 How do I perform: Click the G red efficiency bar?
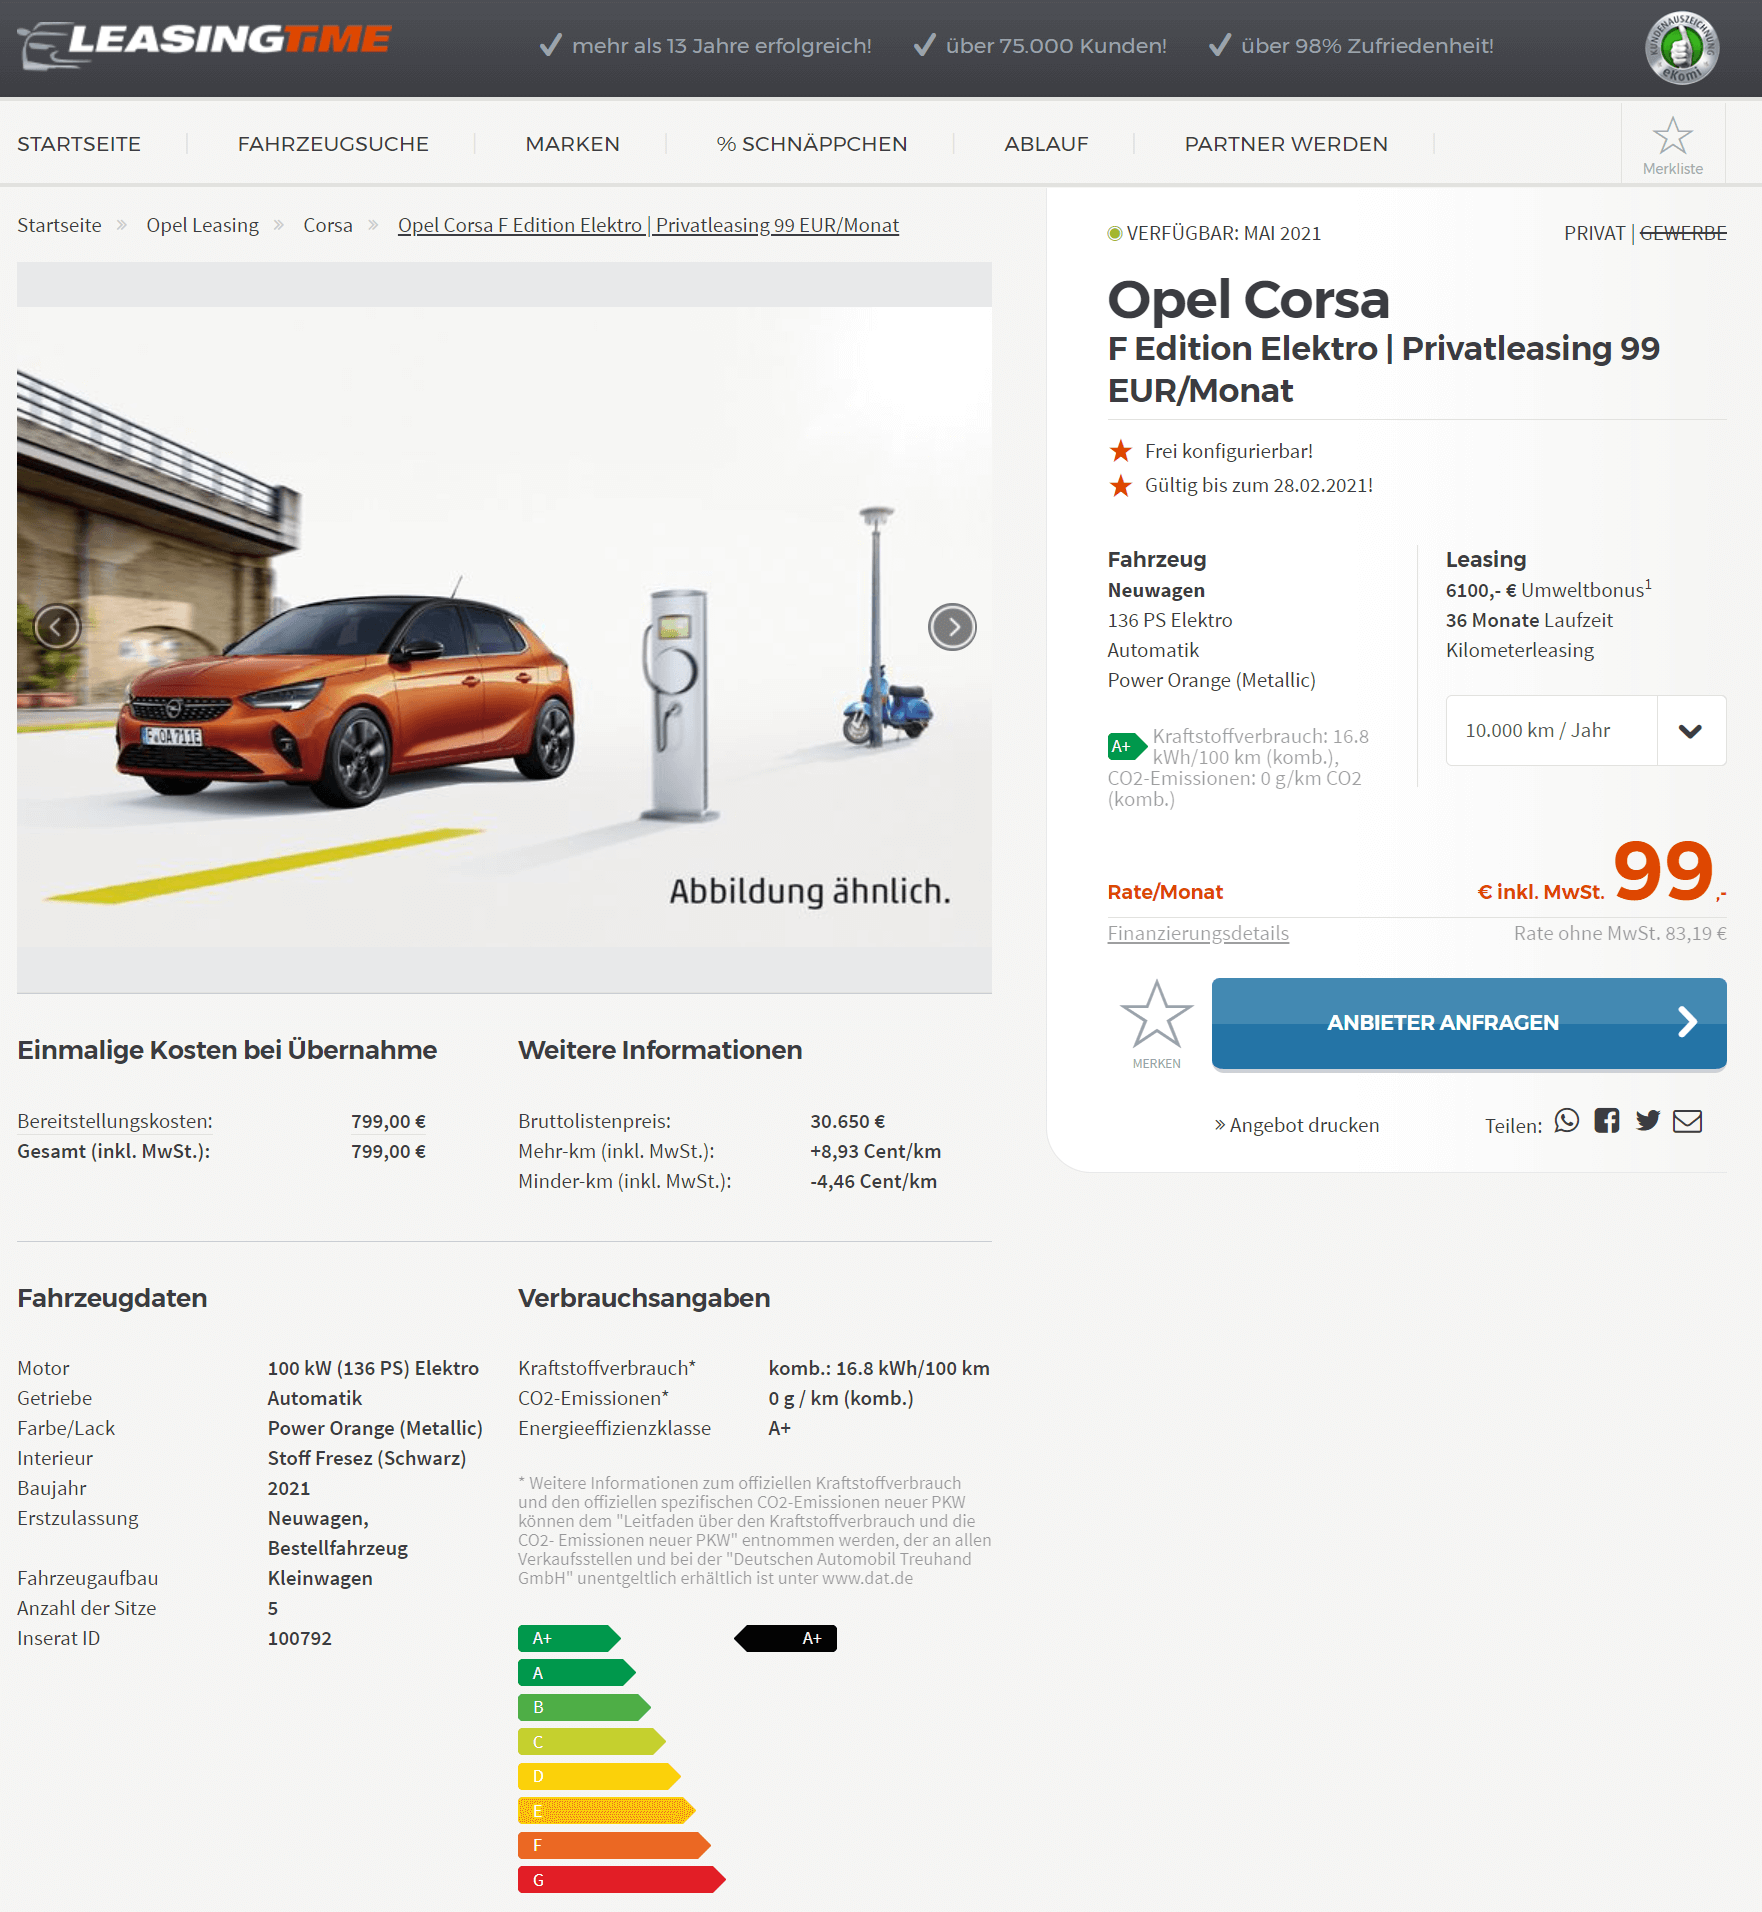(x=622, y=1880)
